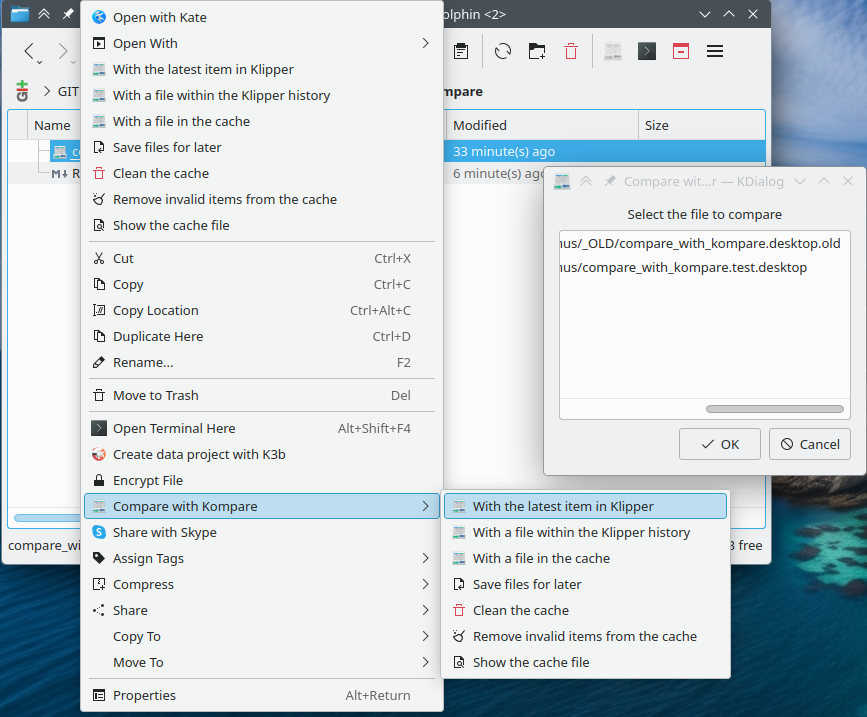Viewport: 867px width, 717px height.
Task: Click the Share with Skype icon
Action: tap(99, 532)
